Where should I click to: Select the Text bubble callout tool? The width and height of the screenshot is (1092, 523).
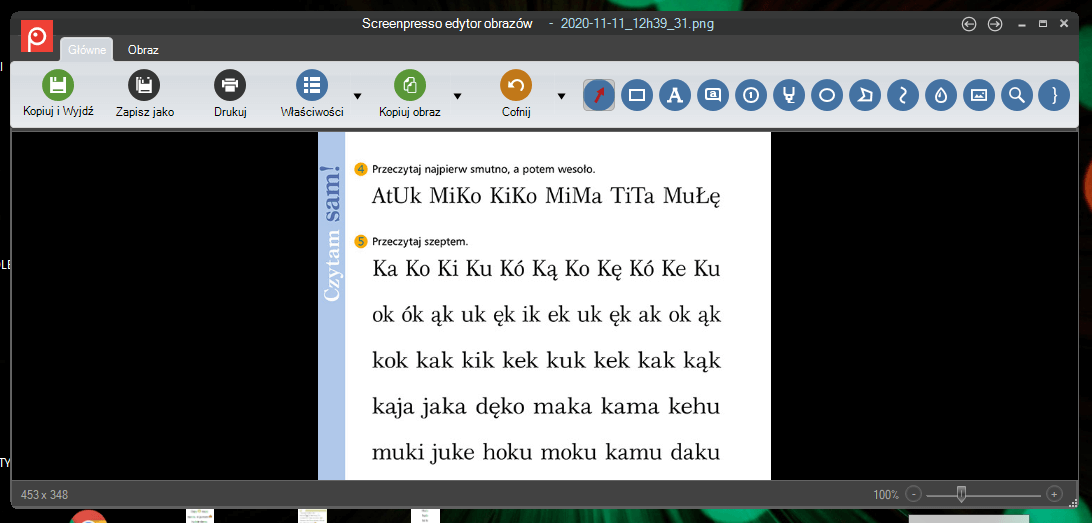pos(712,95)
